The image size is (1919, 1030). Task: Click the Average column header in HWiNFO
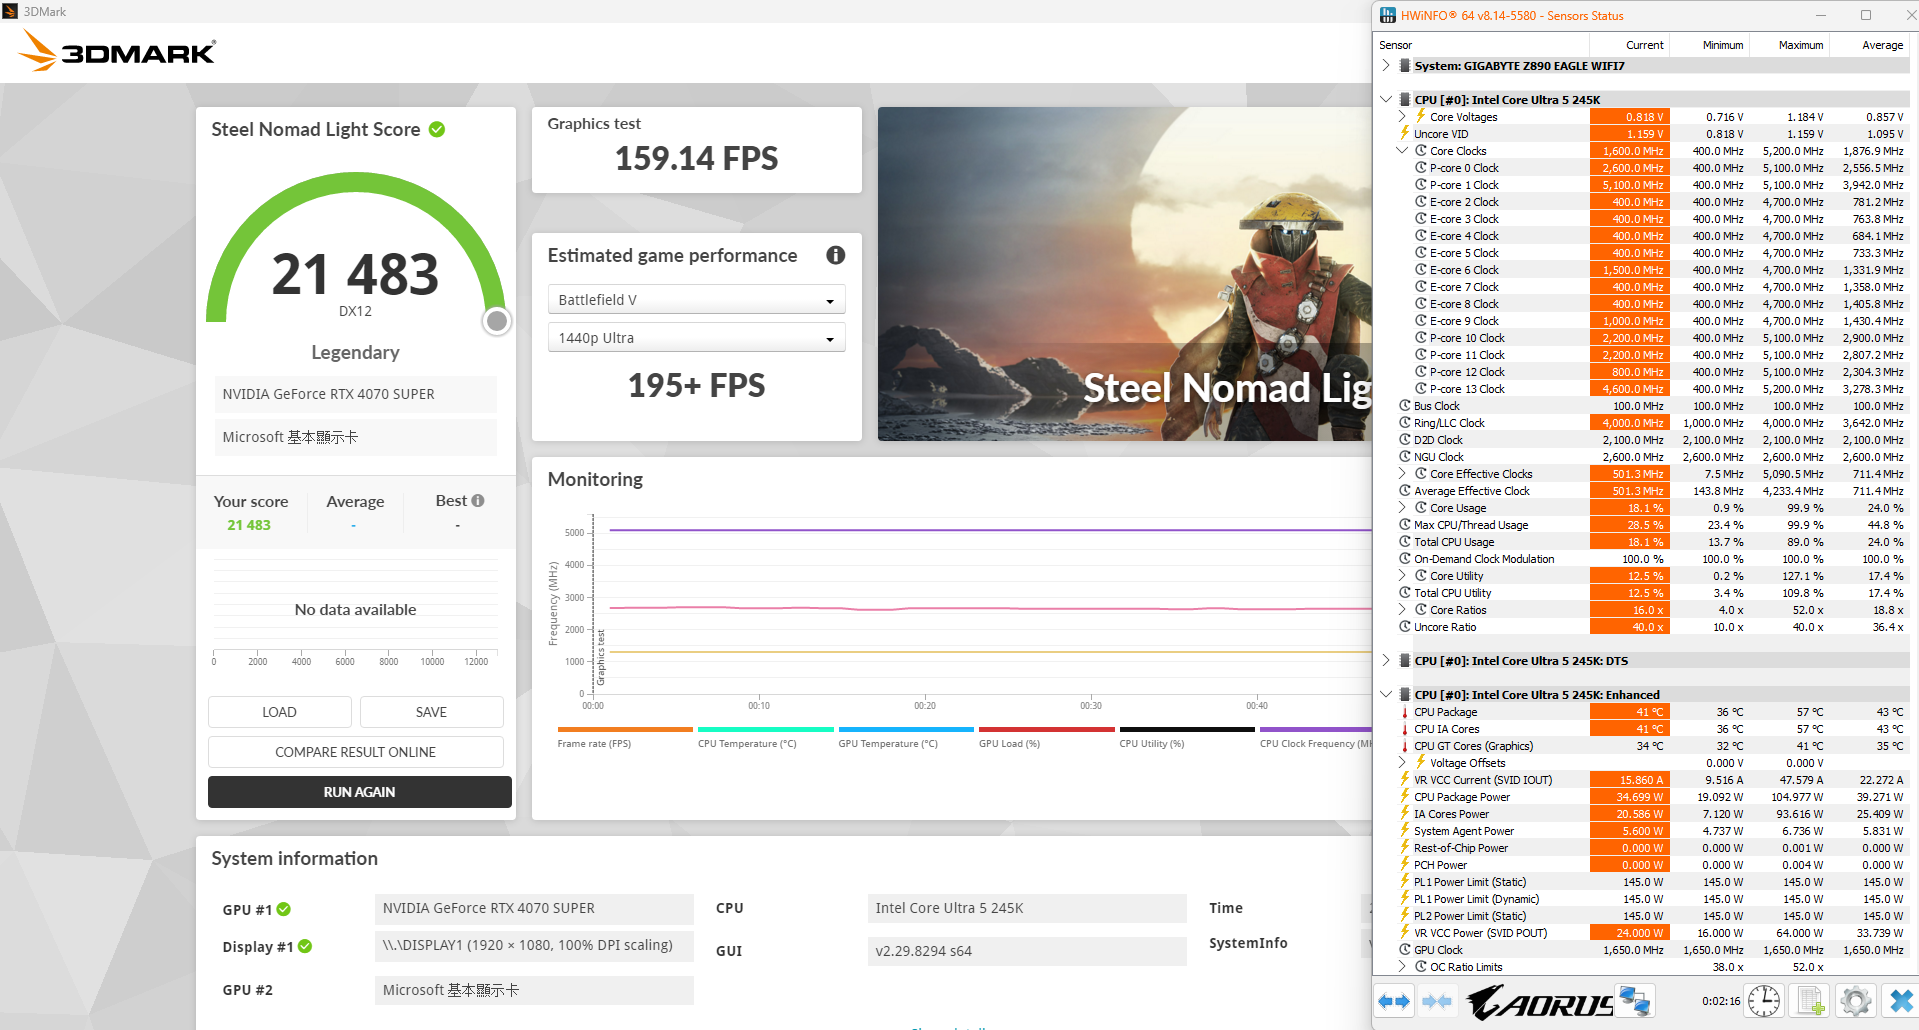(x=1869, y=45)
